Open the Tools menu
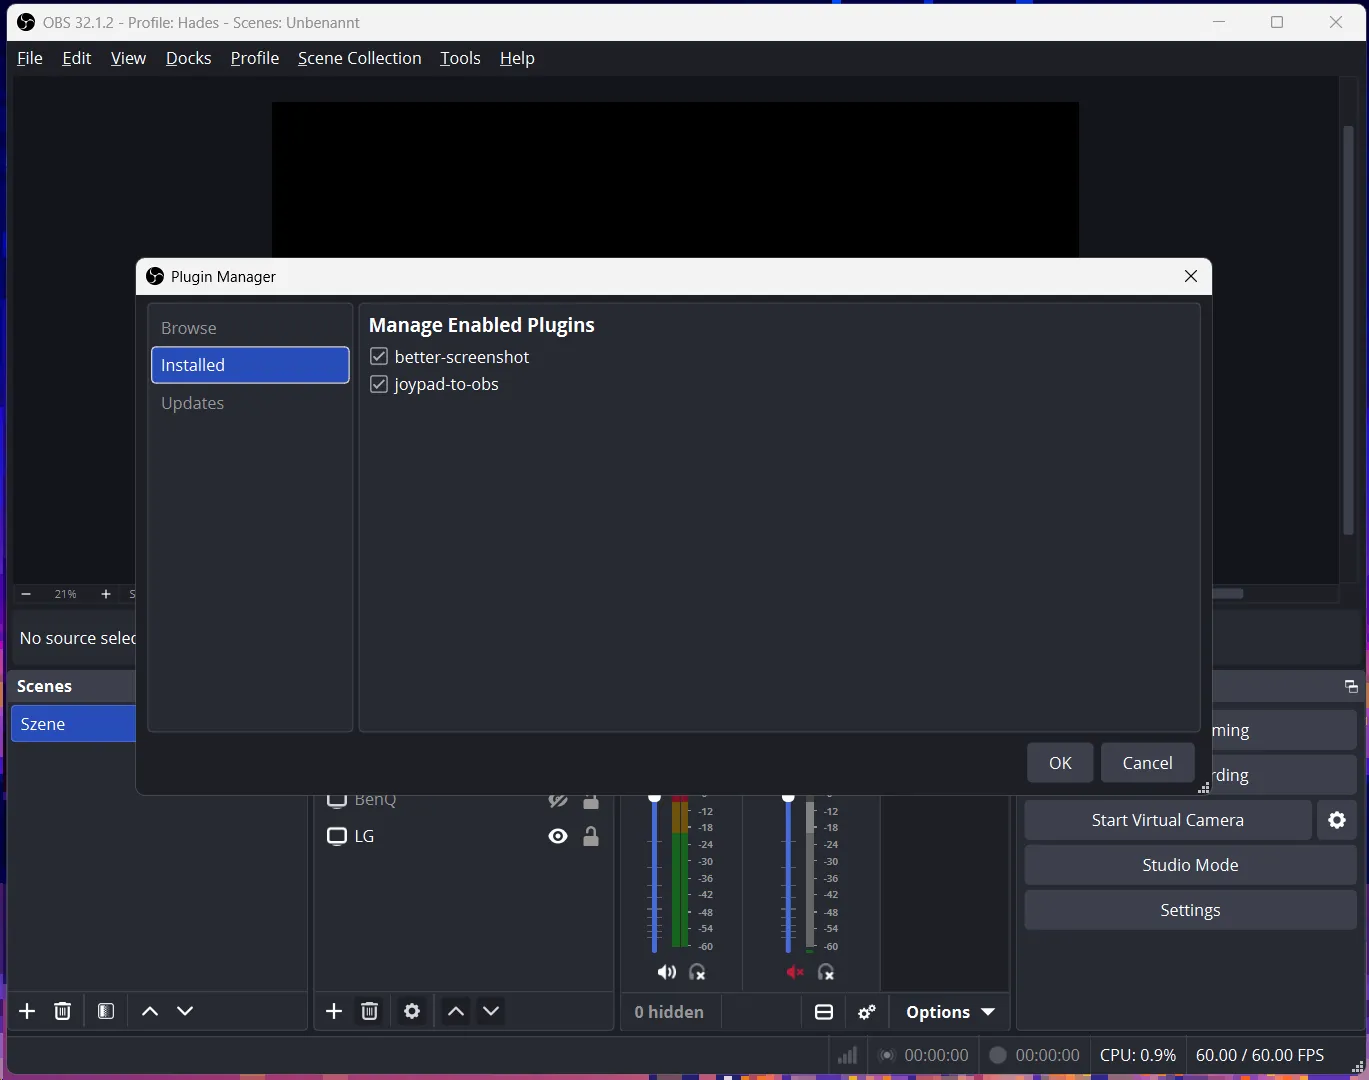This screenshot has height=1080, width=1369. tap(460, 58)
